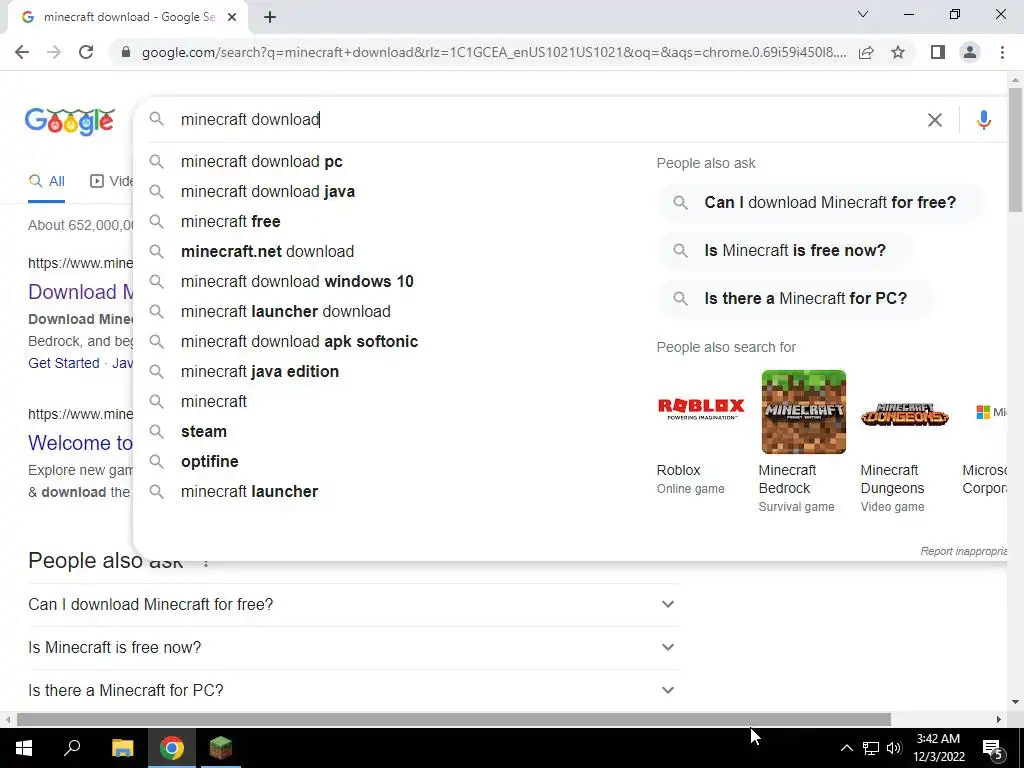Click the share page icon in address bar
Image resolution: width=1024 pixels, height=768 pixels.
pyautogui.click(x=866, y=52)
